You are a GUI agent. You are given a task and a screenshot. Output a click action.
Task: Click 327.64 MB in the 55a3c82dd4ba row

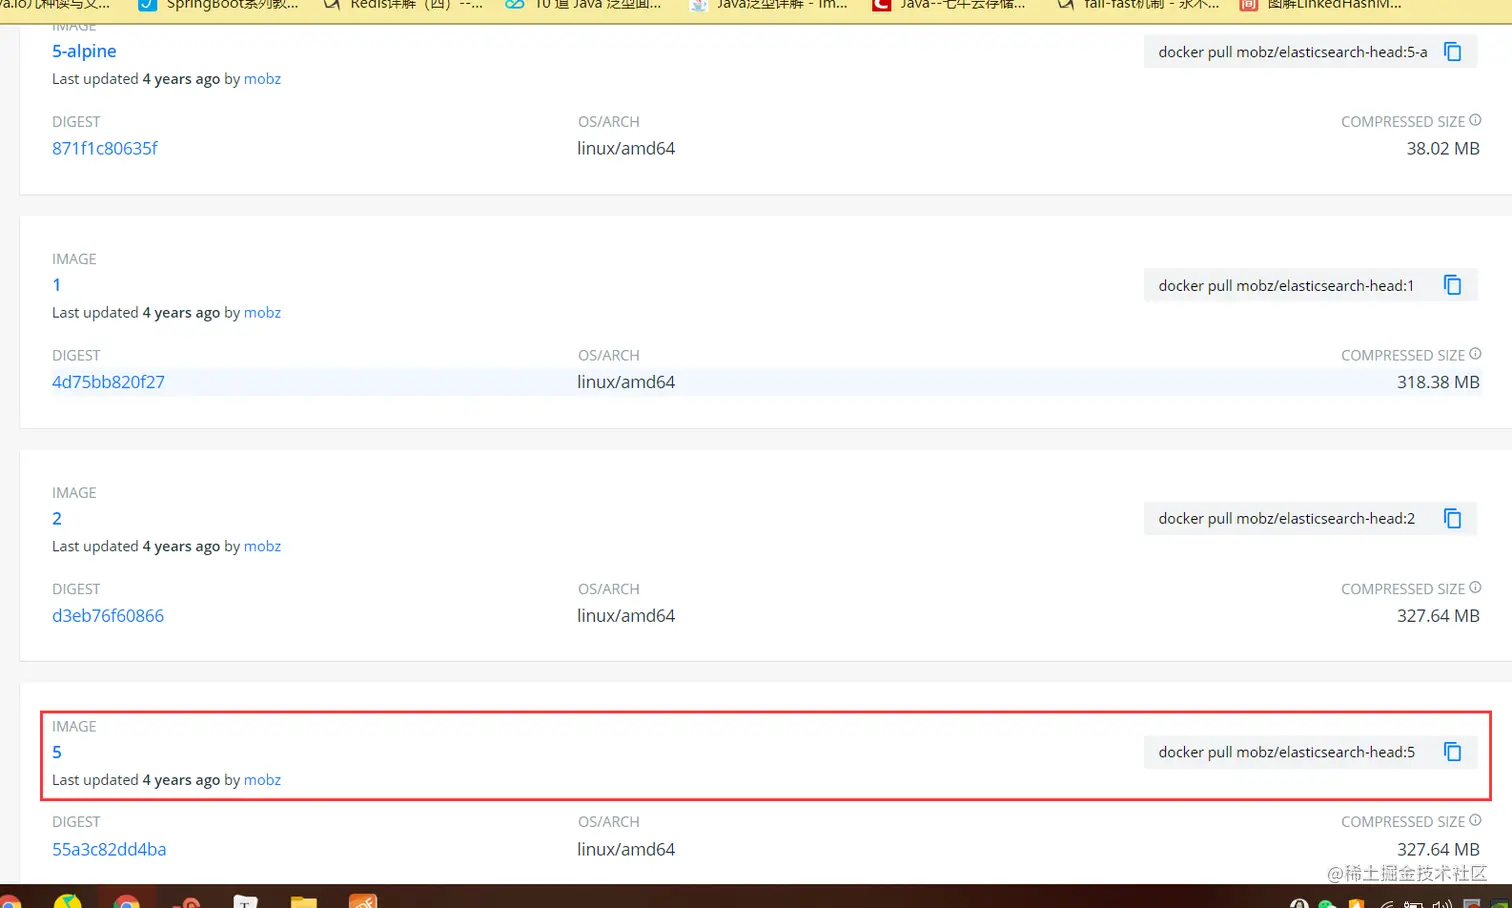[1438, 849]
